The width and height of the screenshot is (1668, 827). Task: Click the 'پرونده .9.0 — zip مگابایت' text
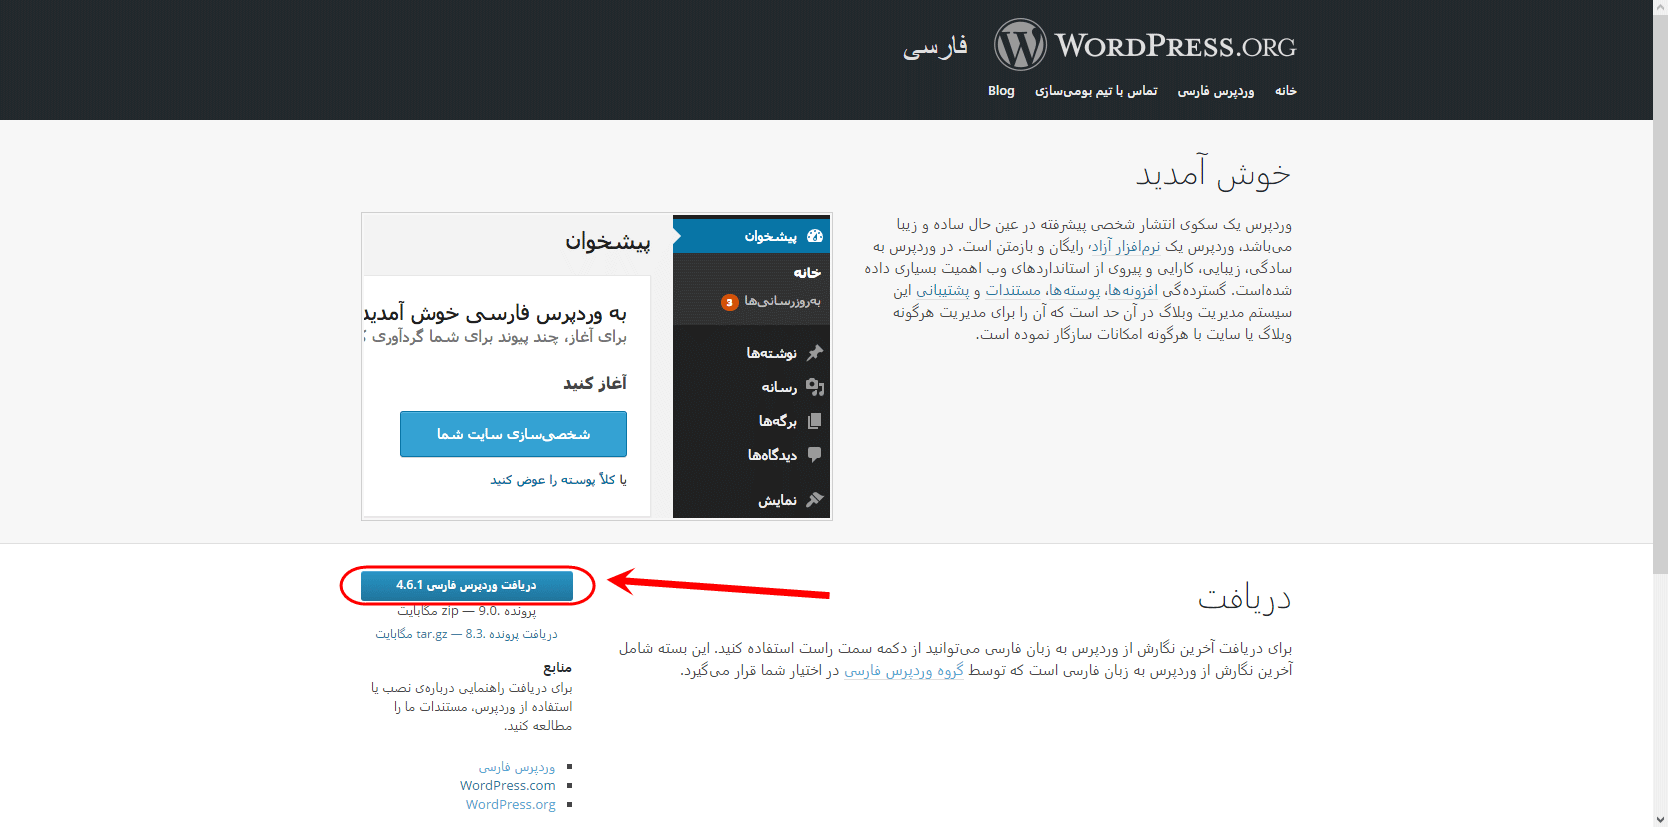point(467,611)
